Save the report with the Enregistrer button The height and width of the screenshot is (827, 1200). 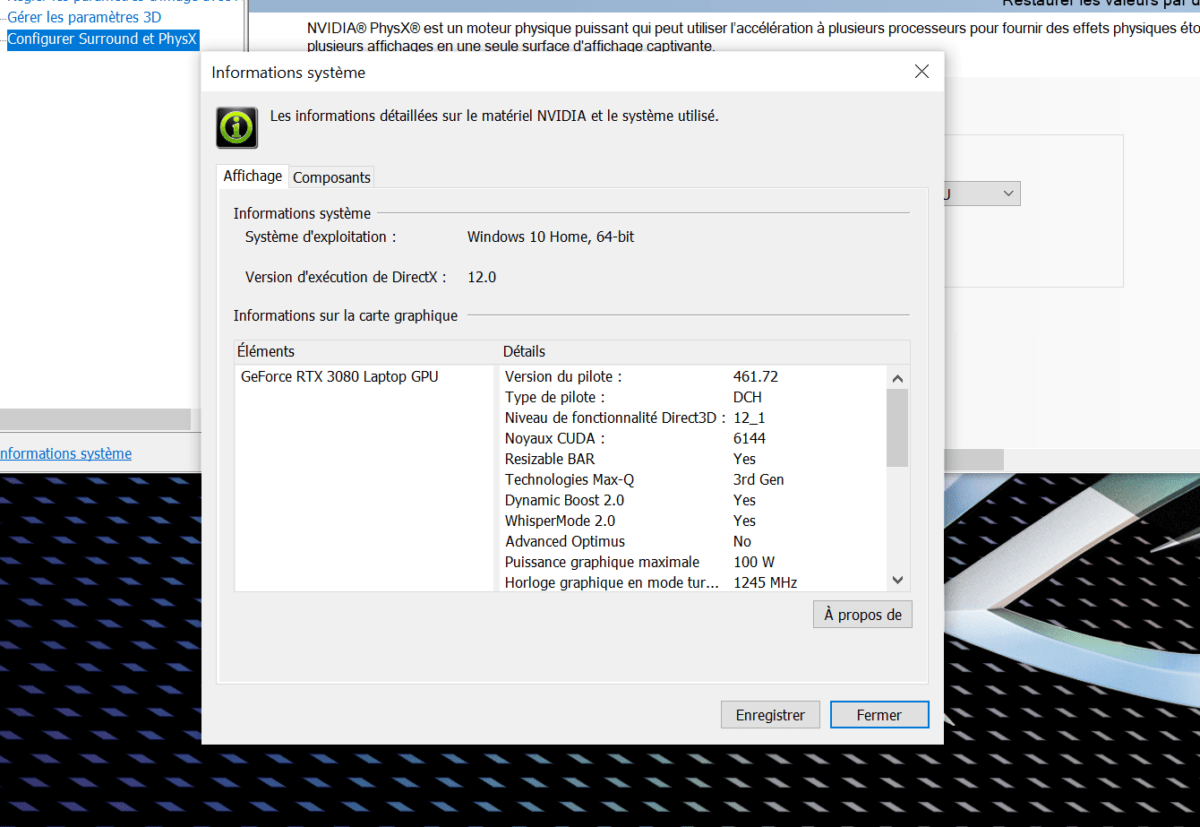(x=770, y=715)
